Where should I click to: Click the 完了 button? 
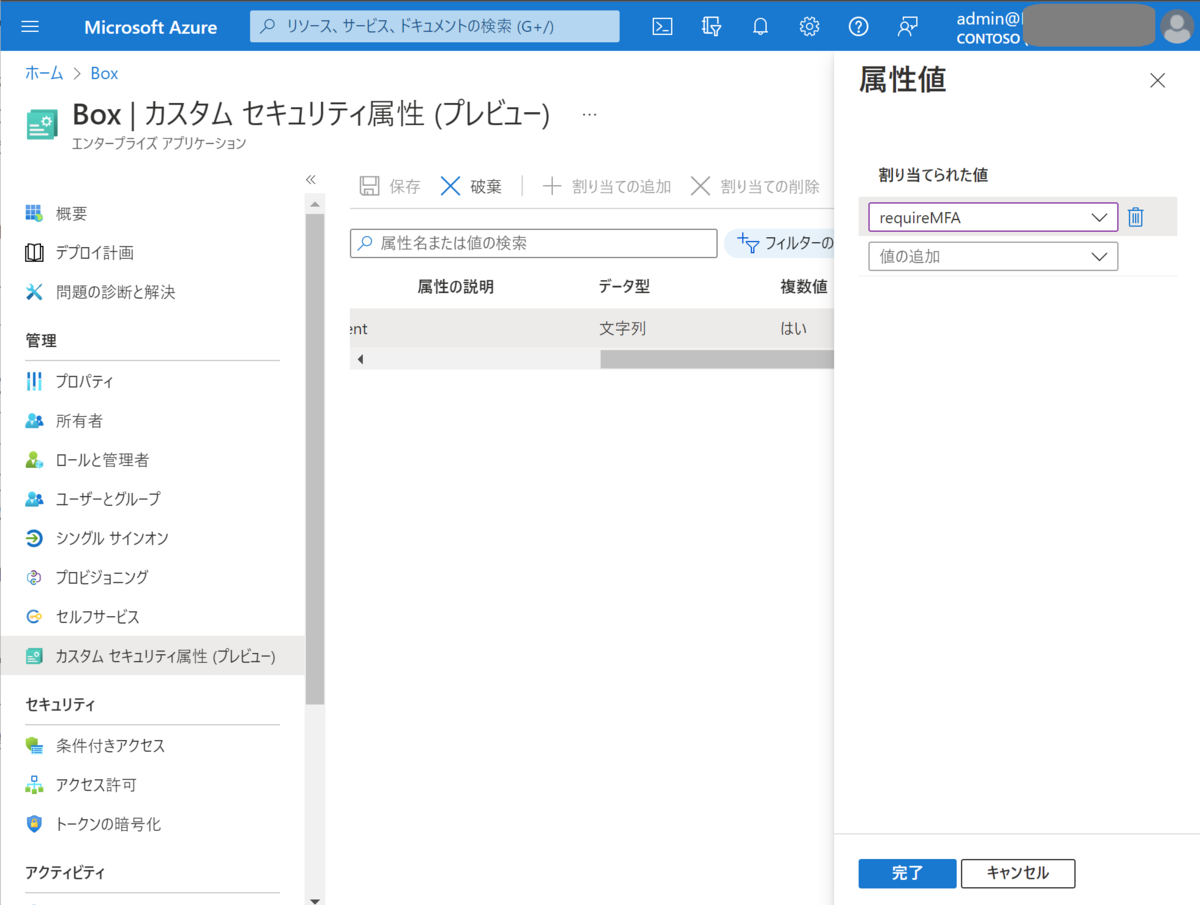point(907,873)
